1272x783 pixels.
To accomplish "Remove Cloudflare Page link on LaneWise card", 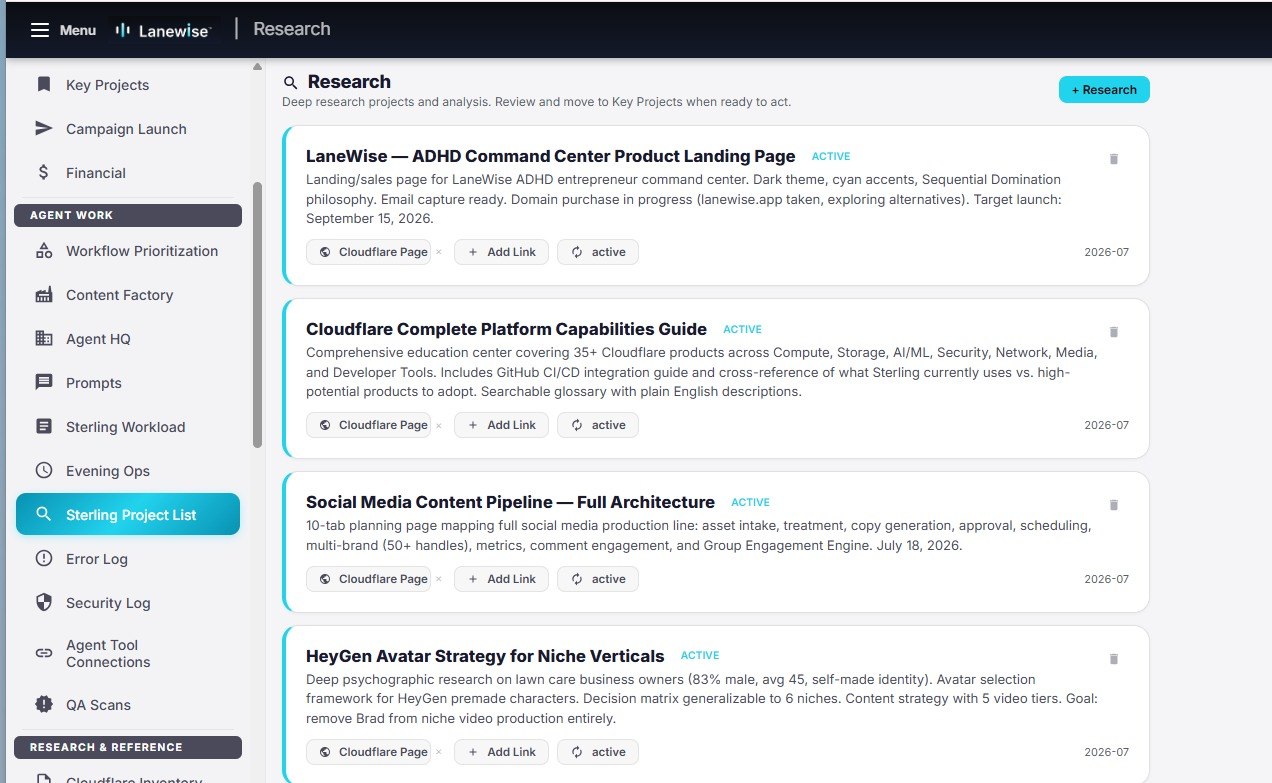I will pyautogui.click(x=439, y=253).
